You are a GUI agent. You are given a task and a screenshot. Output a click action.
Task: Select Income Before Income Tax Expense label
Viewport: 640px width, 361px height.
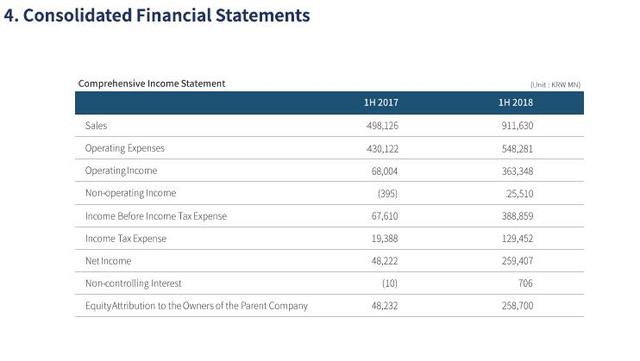pyautogui.click(x=156, y=216)
